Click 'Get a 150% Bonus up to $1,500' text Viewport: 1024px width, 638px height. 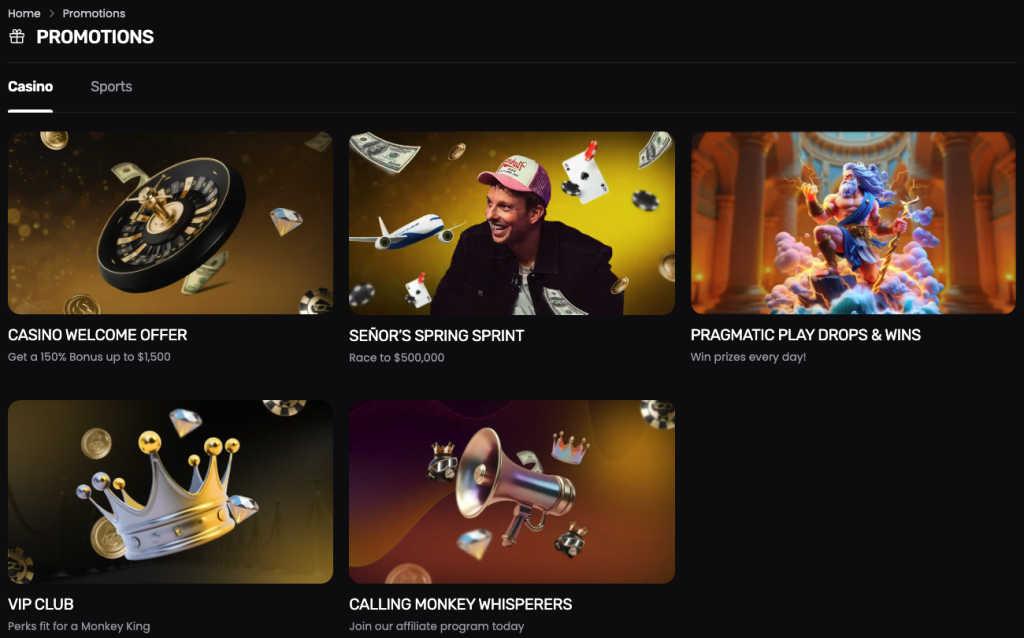89,357
